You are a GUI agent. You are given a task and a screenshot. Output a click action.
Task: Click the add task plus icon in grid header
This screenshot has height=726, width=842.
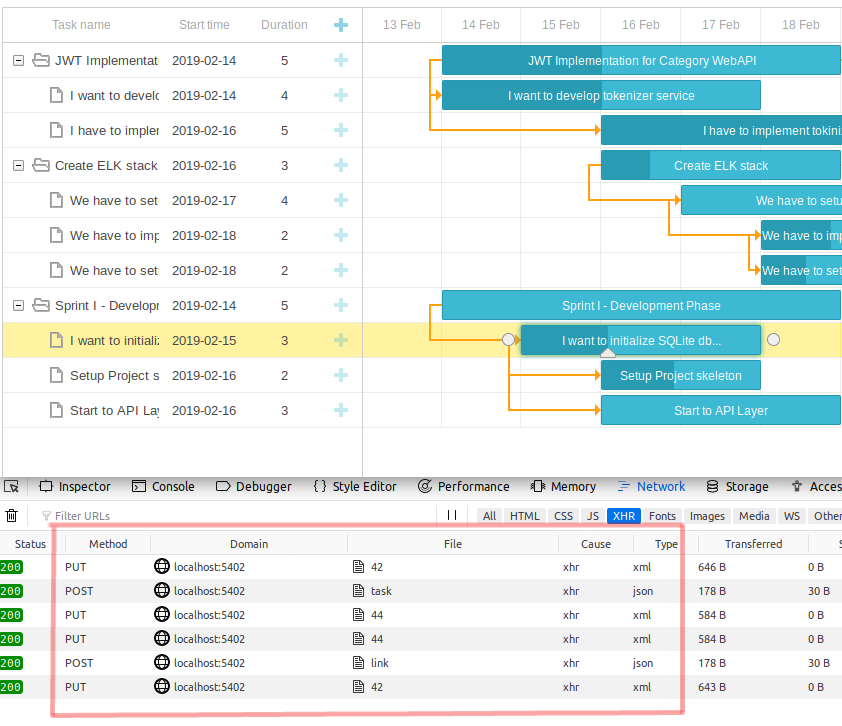[x=341, y=25]
